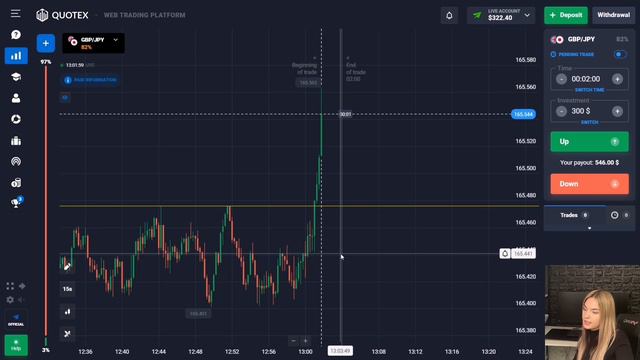This screenshot has height=360, width=640.
Task: Click the Switch Time link
Action: pyautogui.click(x=589, y=90)
